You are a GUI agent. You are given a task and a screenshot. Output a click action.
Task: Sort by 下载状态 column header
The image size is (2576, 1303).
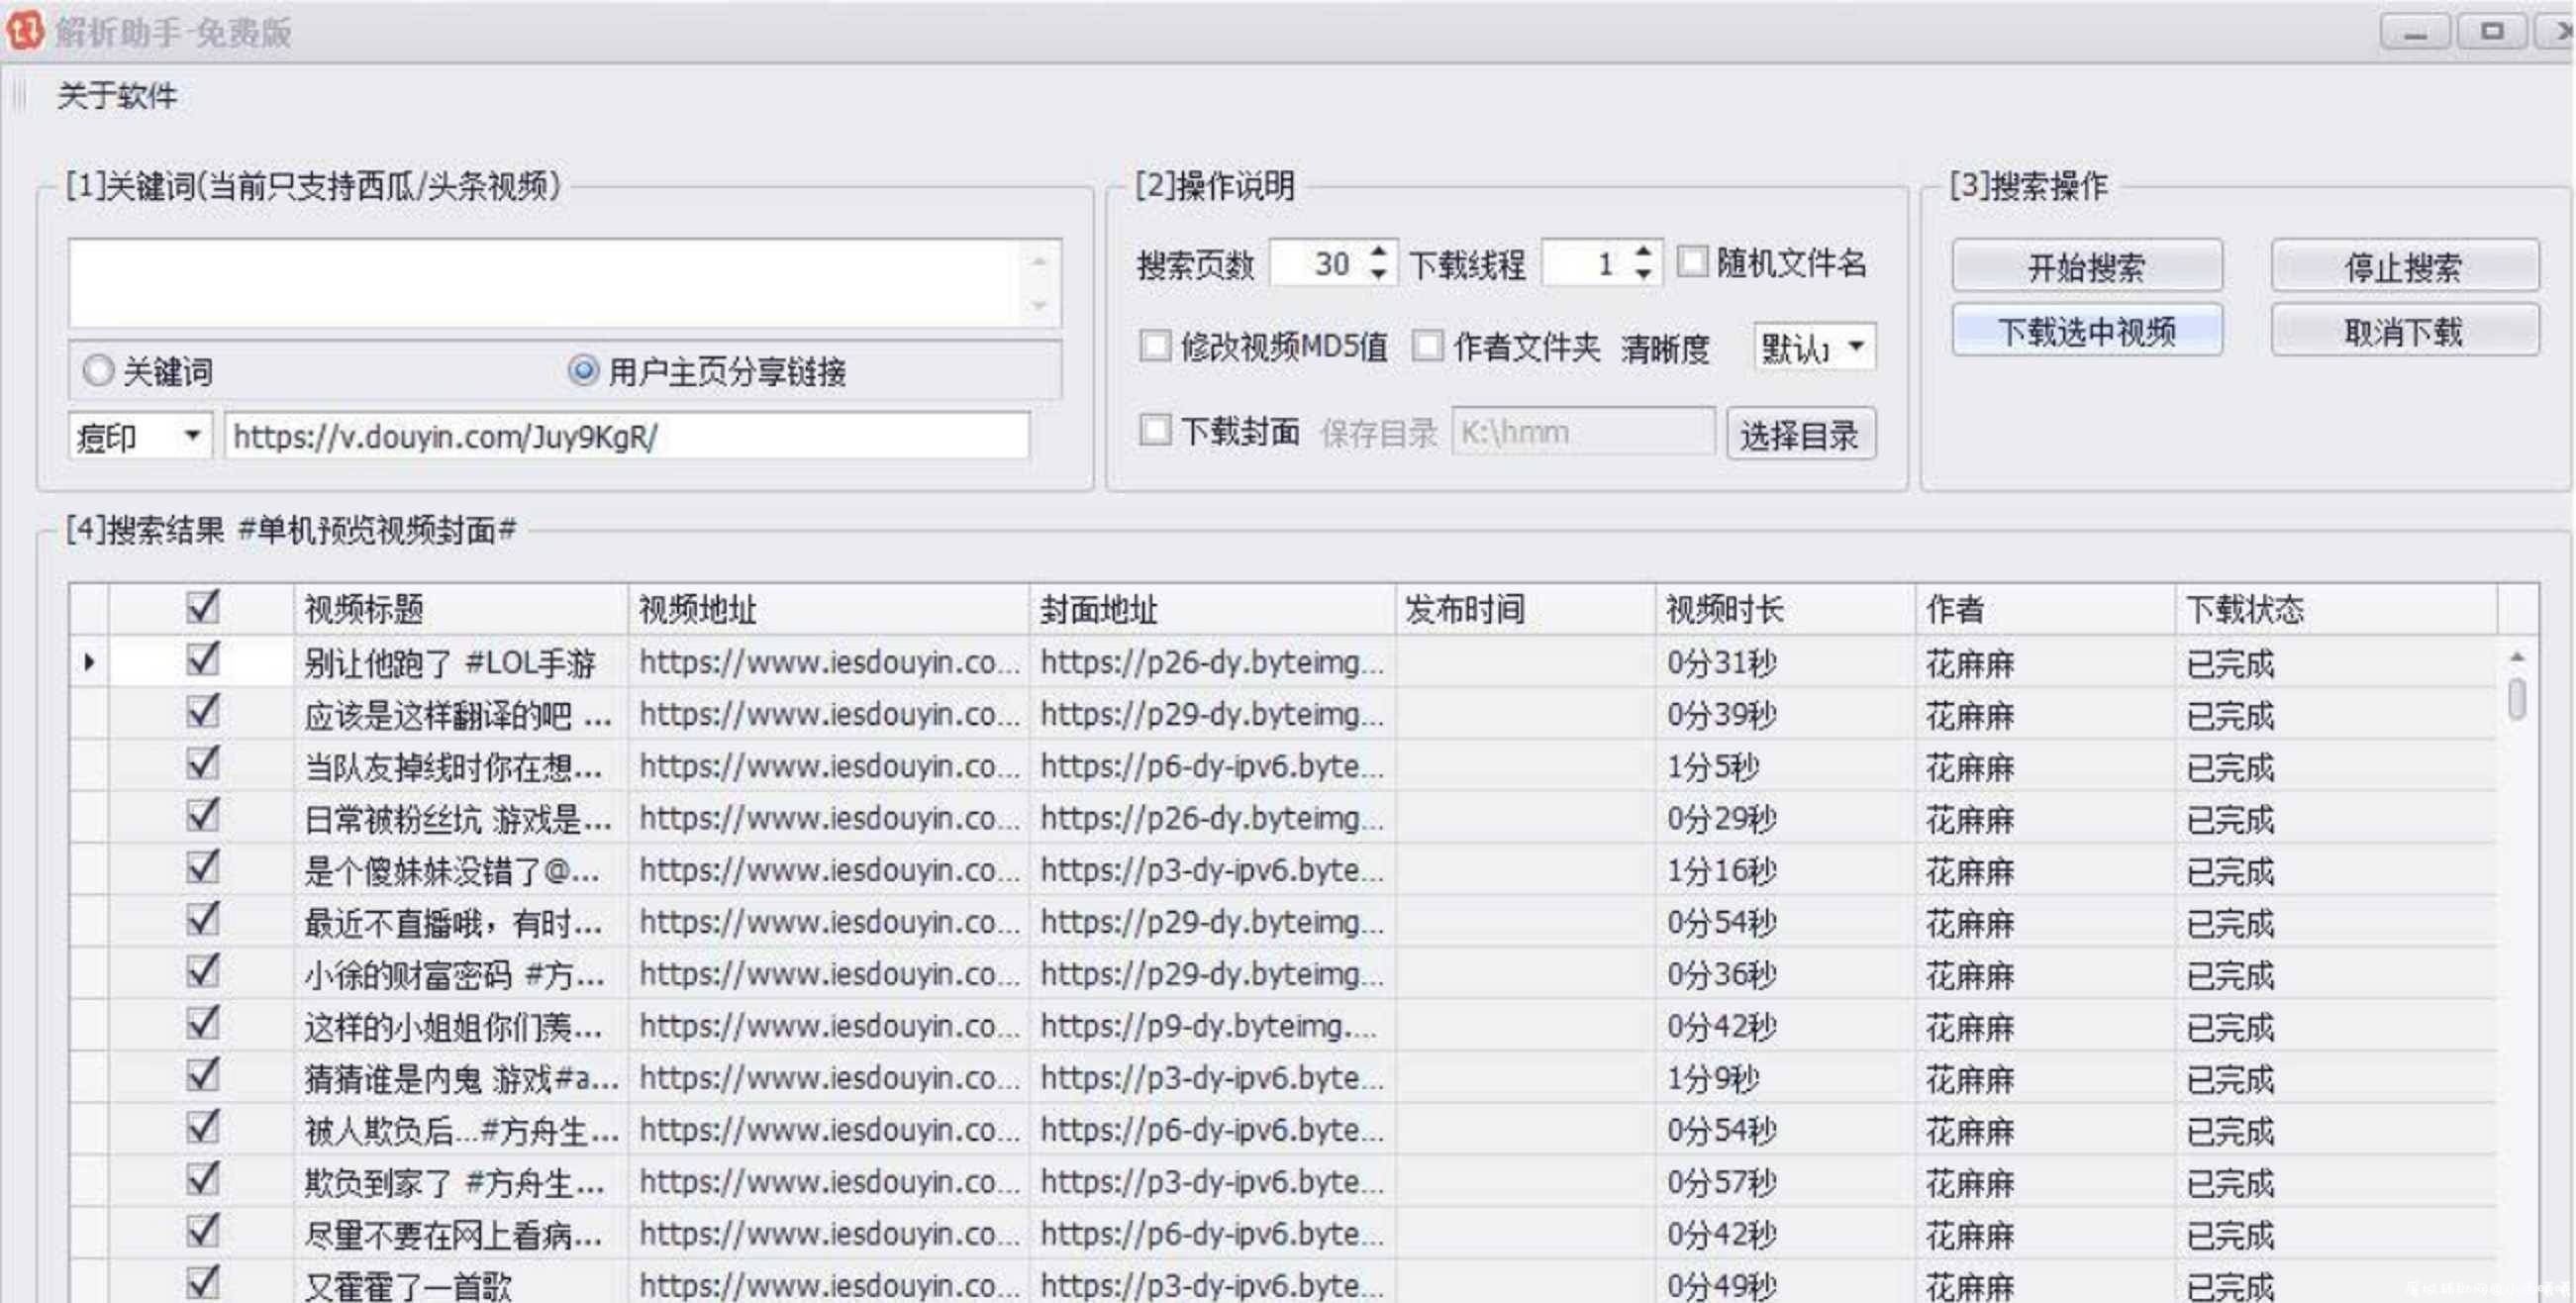(2336, 609)
